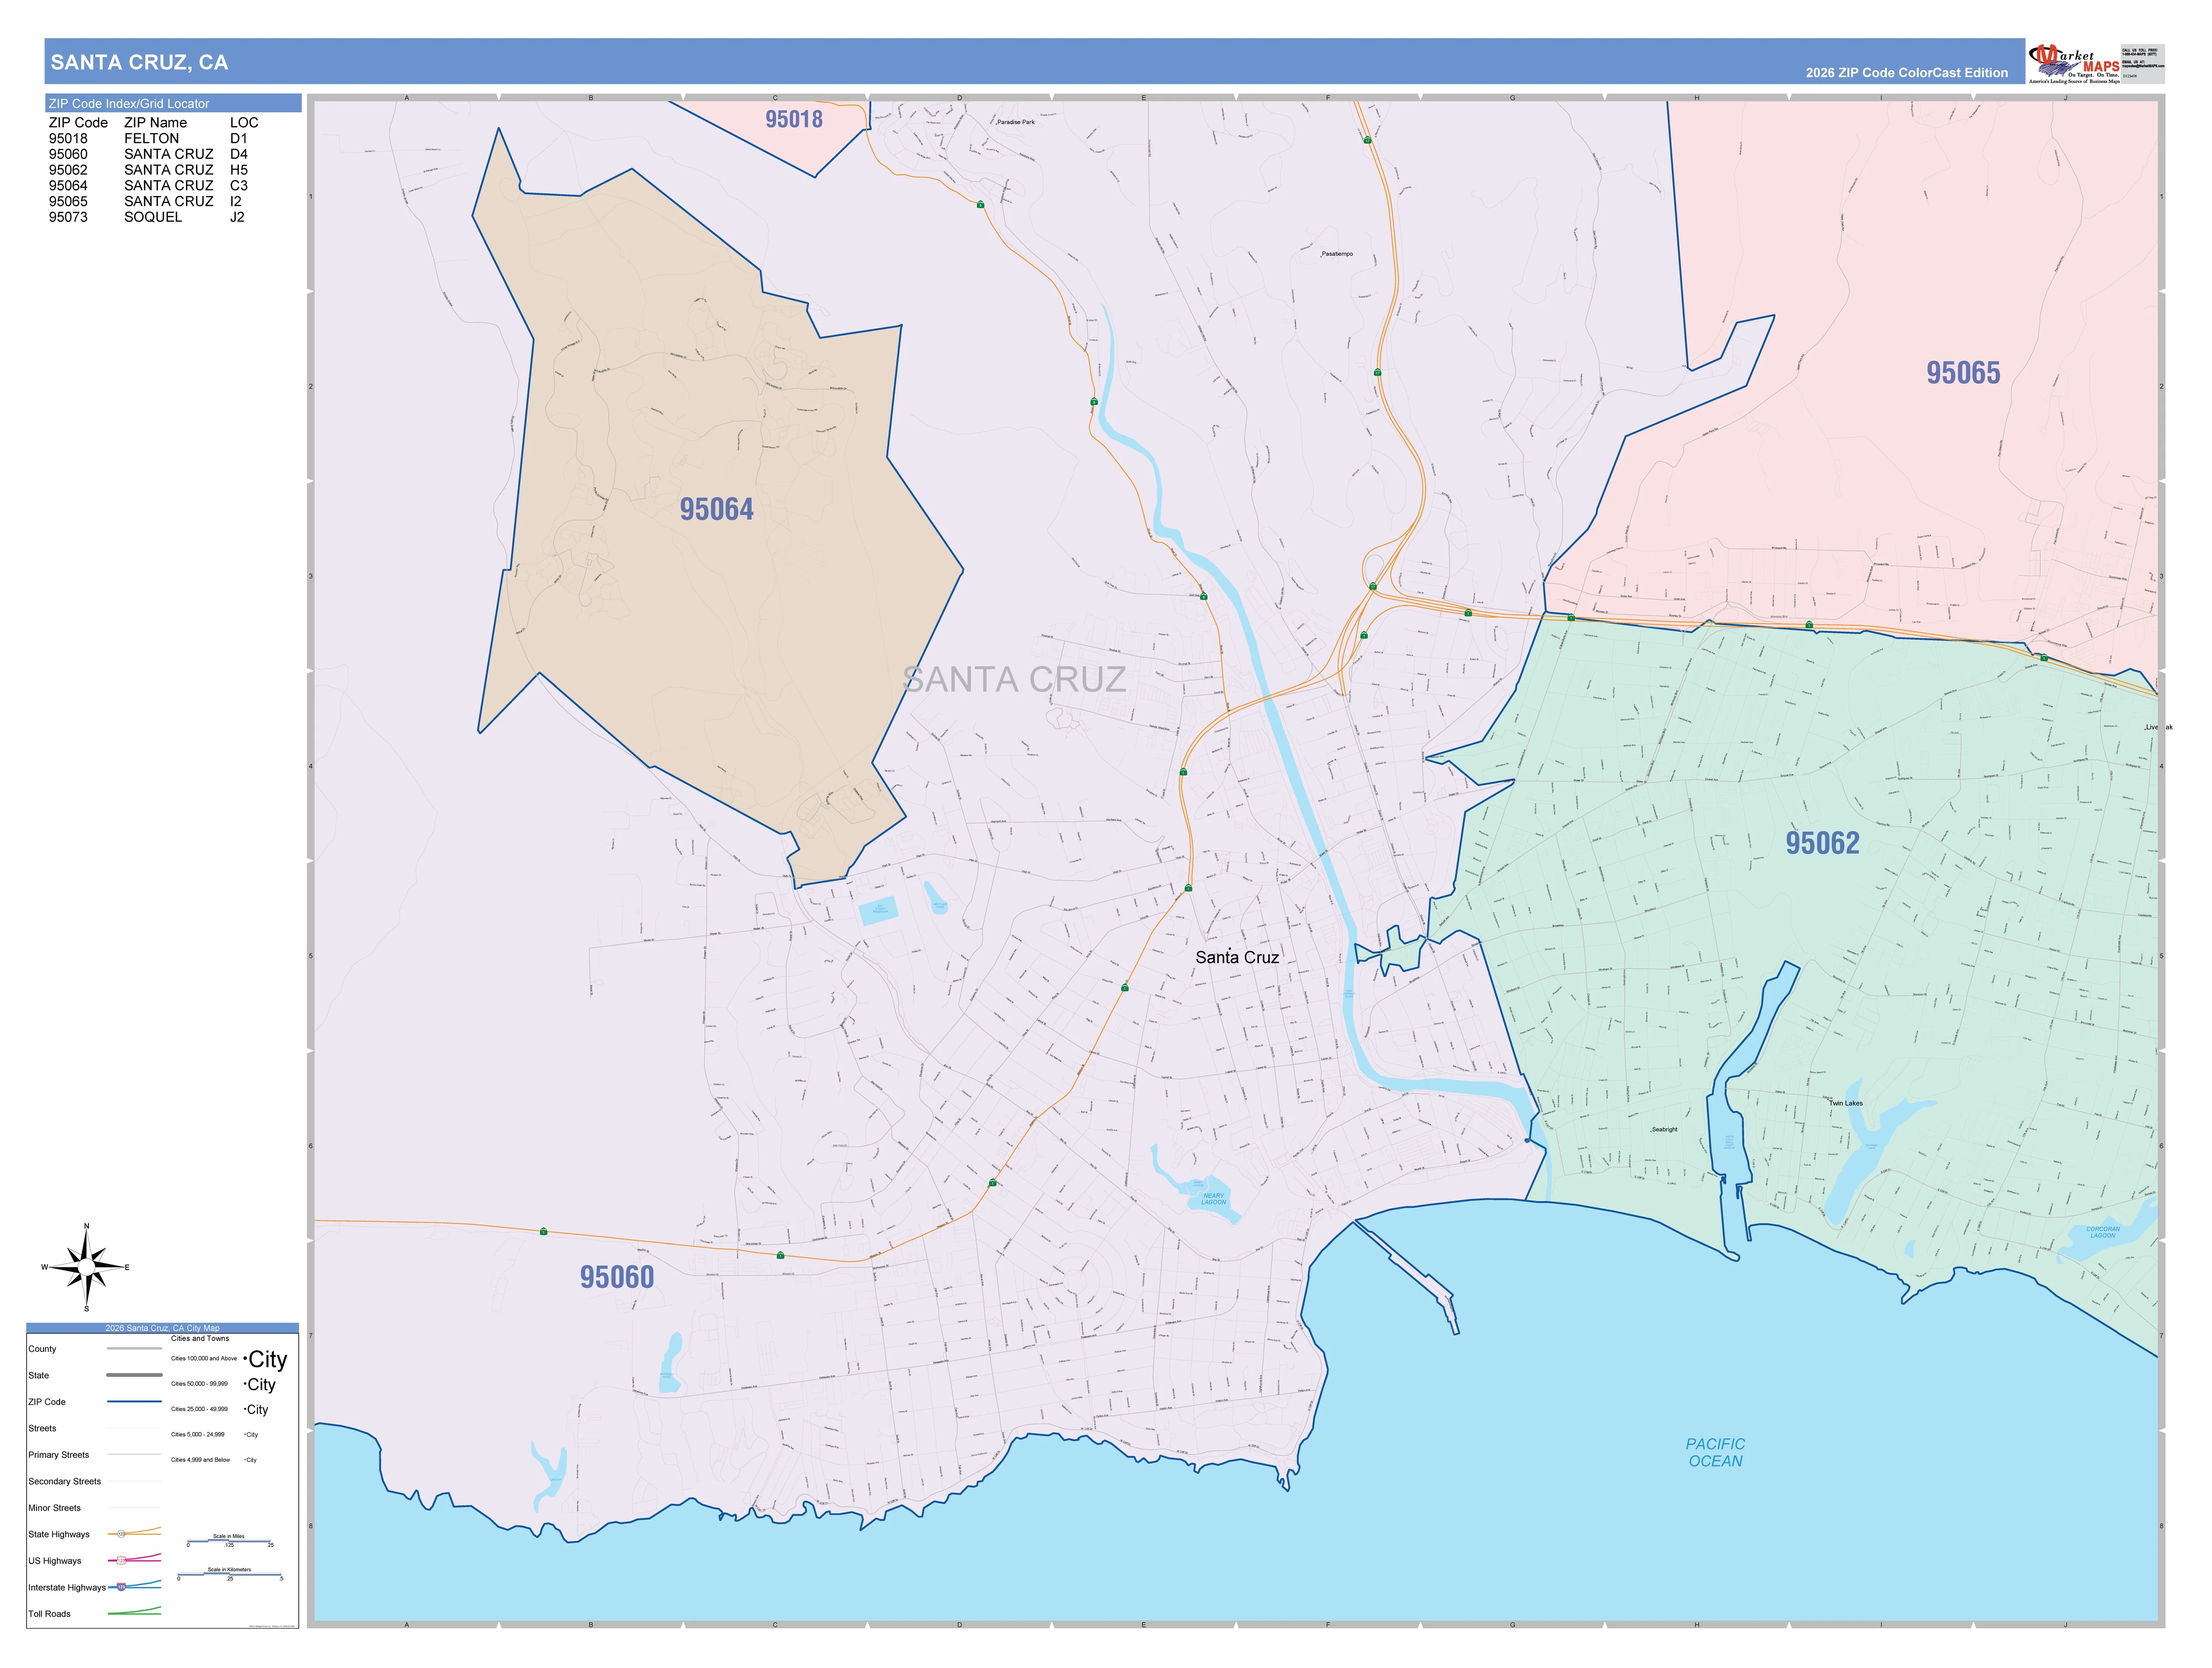This screenshot has height=1668, width=2212.
Task: Click the large gray 'SANTA CRUZ' map label
Action: click(1014, 680)
